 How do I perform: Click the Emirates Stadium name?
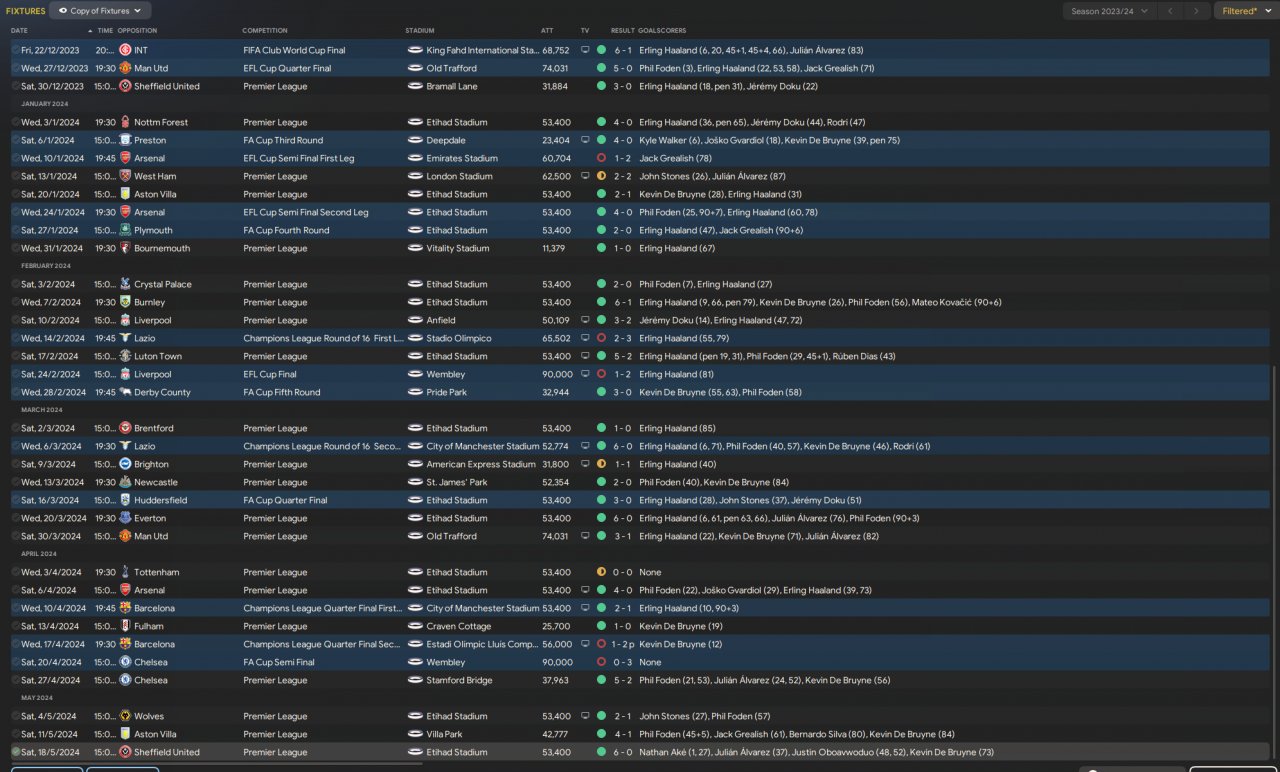click(x=462, y=158)
